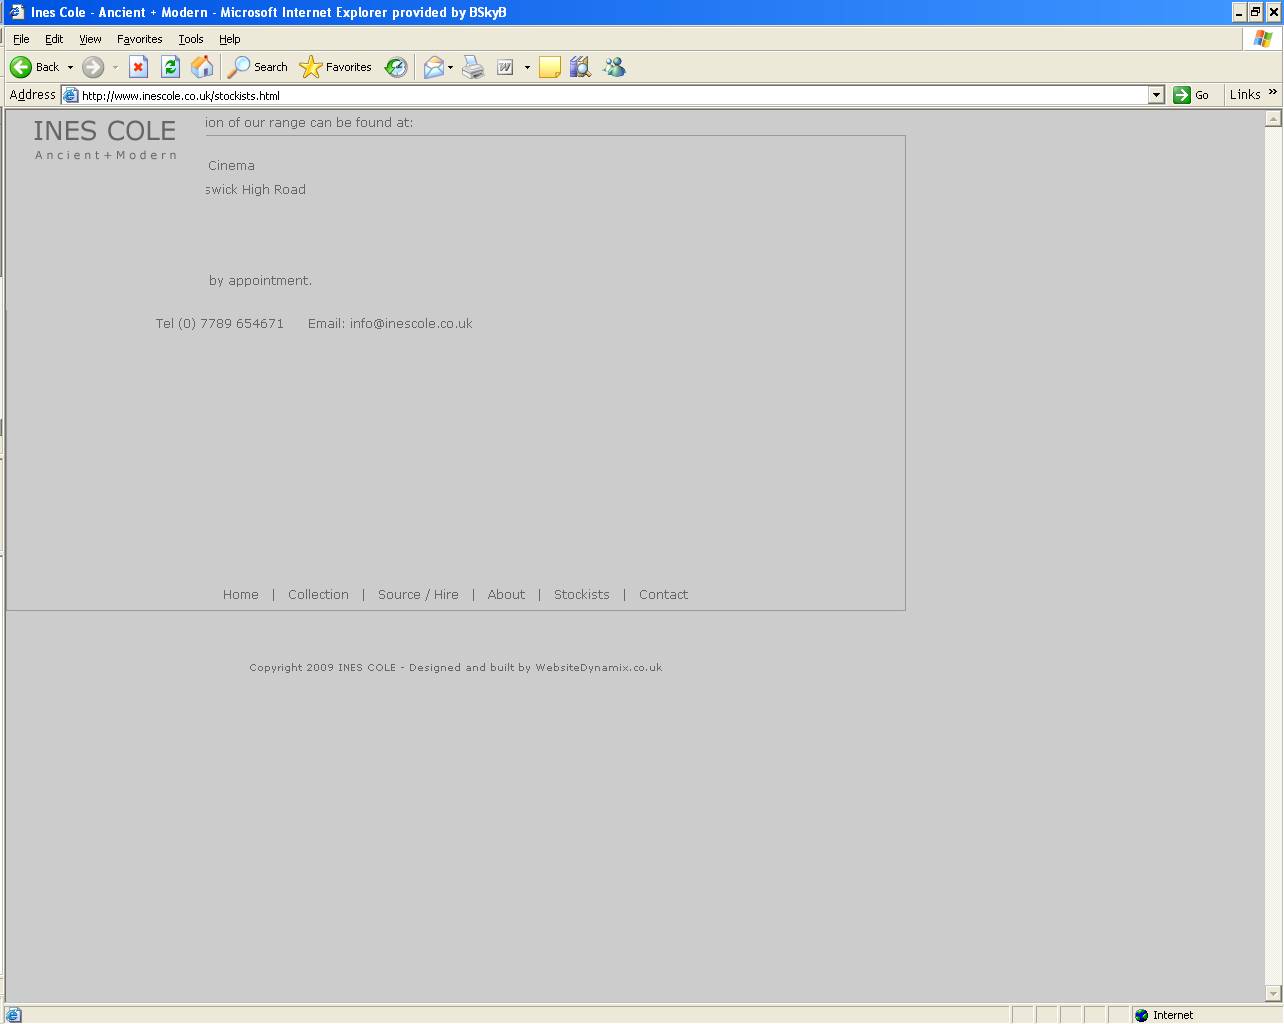1284x1024 pixels.
Task: Expand the Mail dropdown arrow
Action: click(x=450, y=67)
